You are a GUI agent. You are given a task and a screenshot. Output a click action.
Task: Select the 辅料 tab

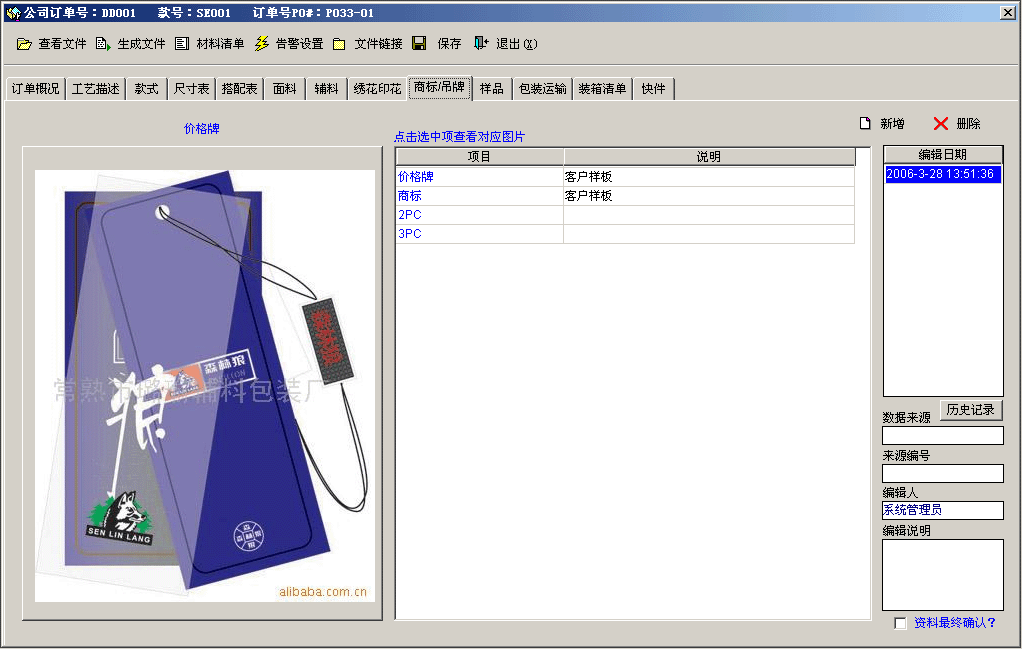pos(326,89)
